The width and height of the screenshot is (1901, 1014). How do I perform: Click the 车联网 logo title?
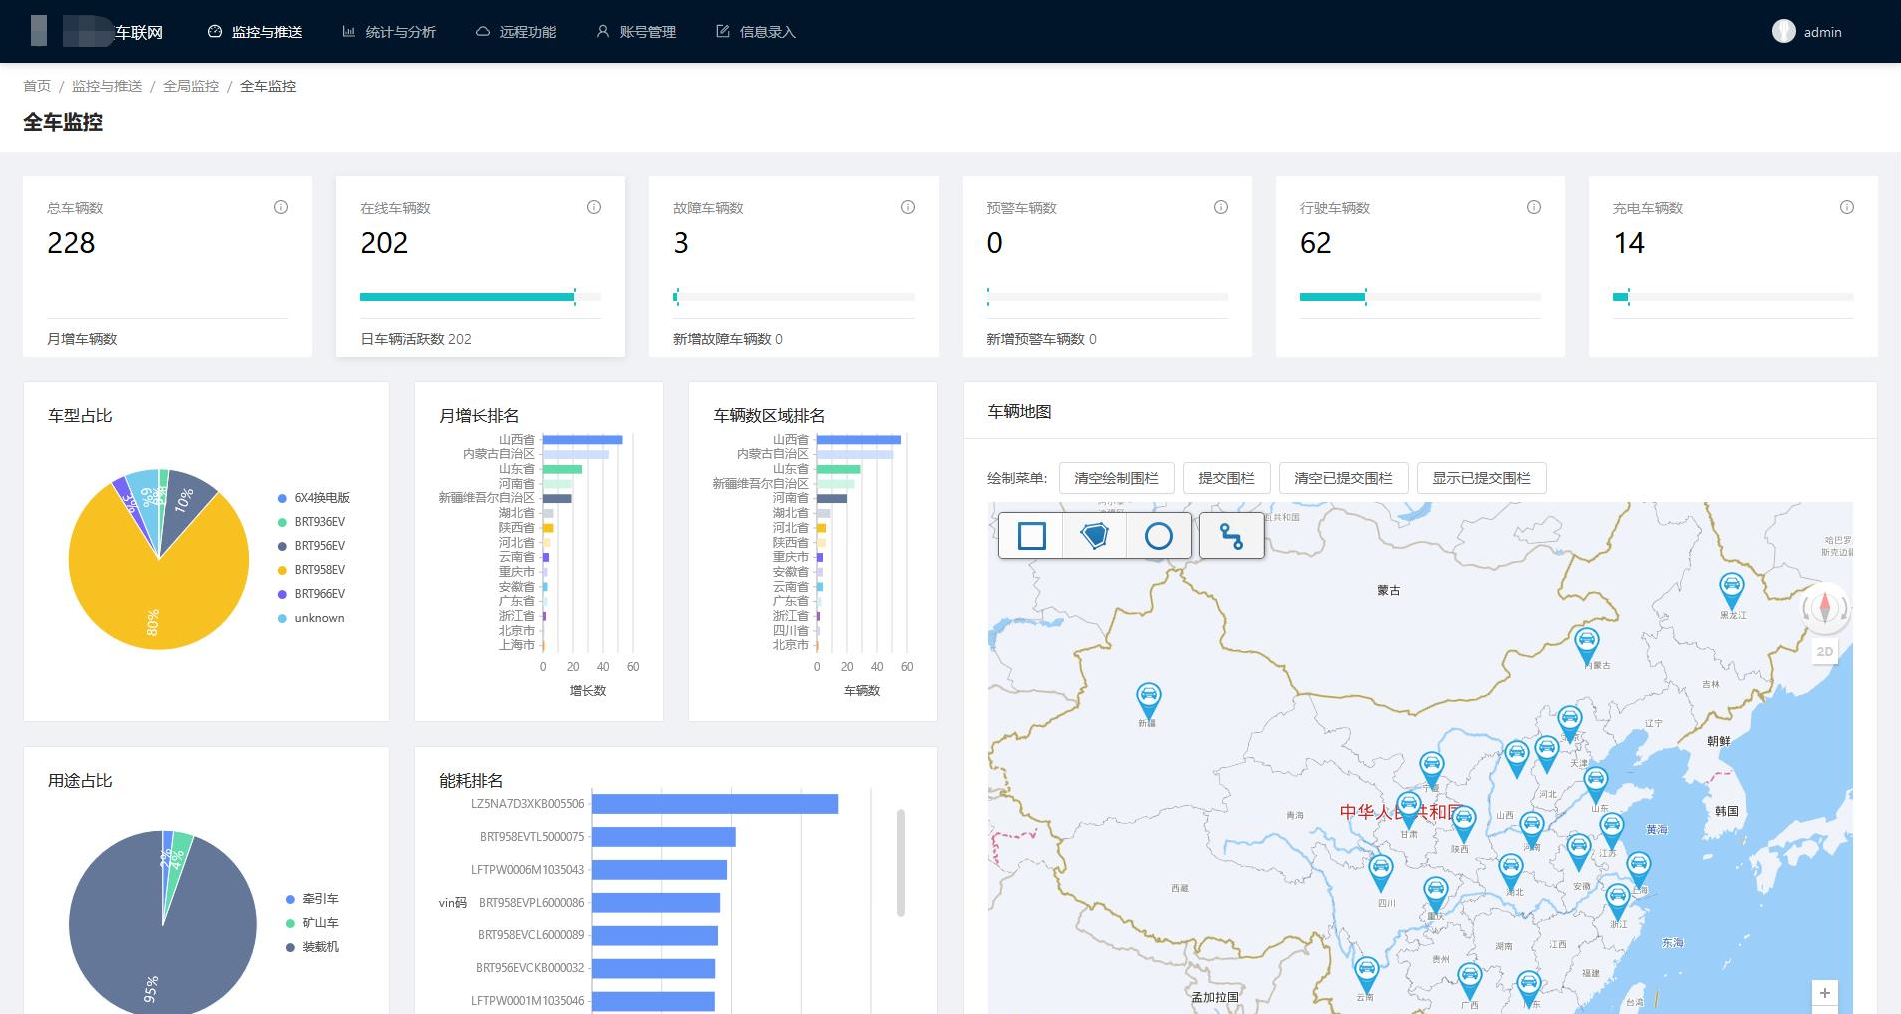(139, 32)
